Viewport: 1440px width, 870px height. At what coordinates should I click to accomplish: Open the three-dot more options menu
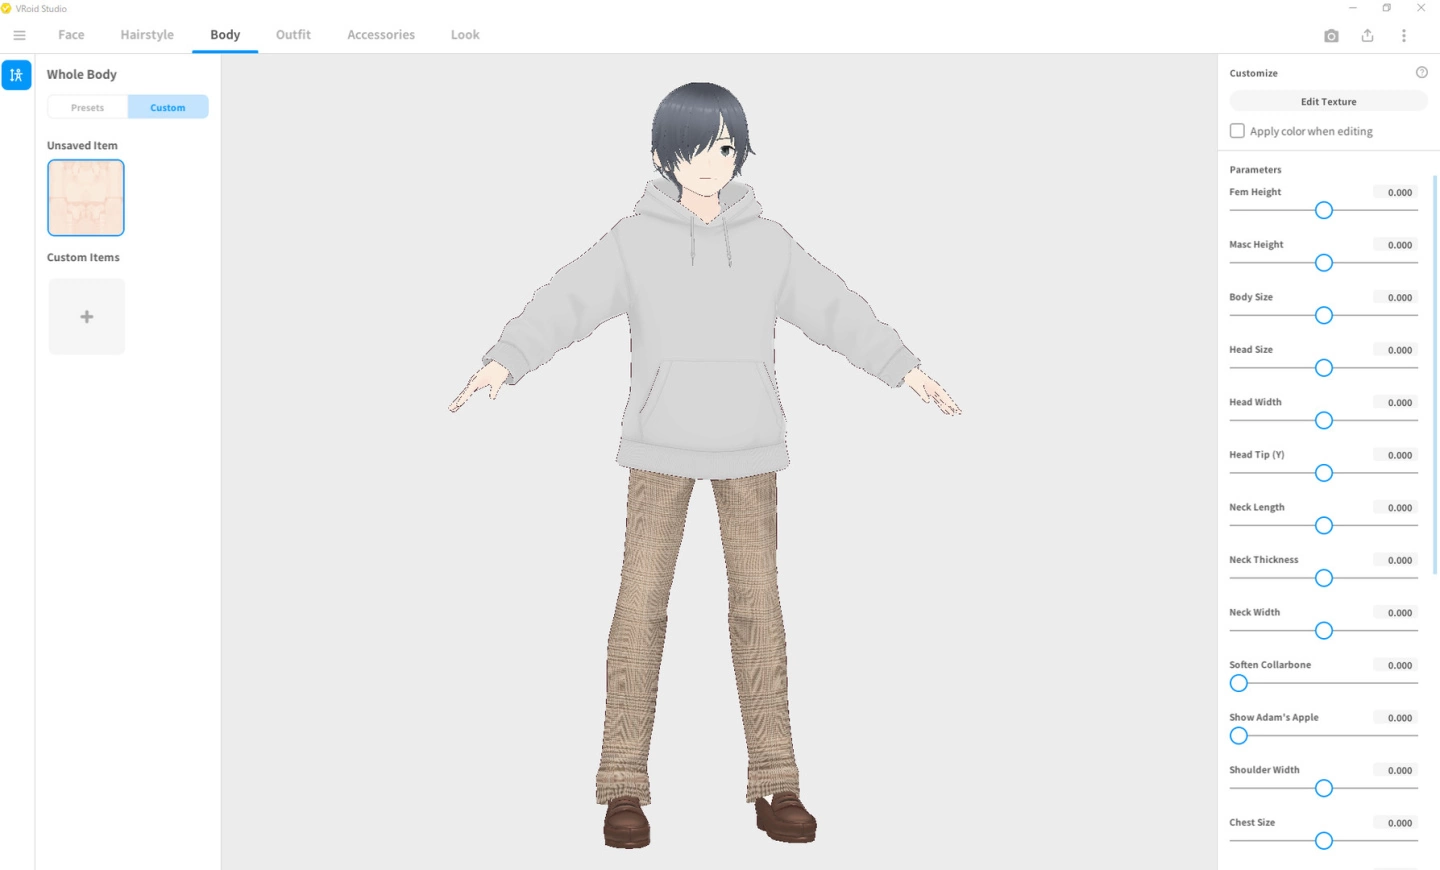(x=1404, y=35)
